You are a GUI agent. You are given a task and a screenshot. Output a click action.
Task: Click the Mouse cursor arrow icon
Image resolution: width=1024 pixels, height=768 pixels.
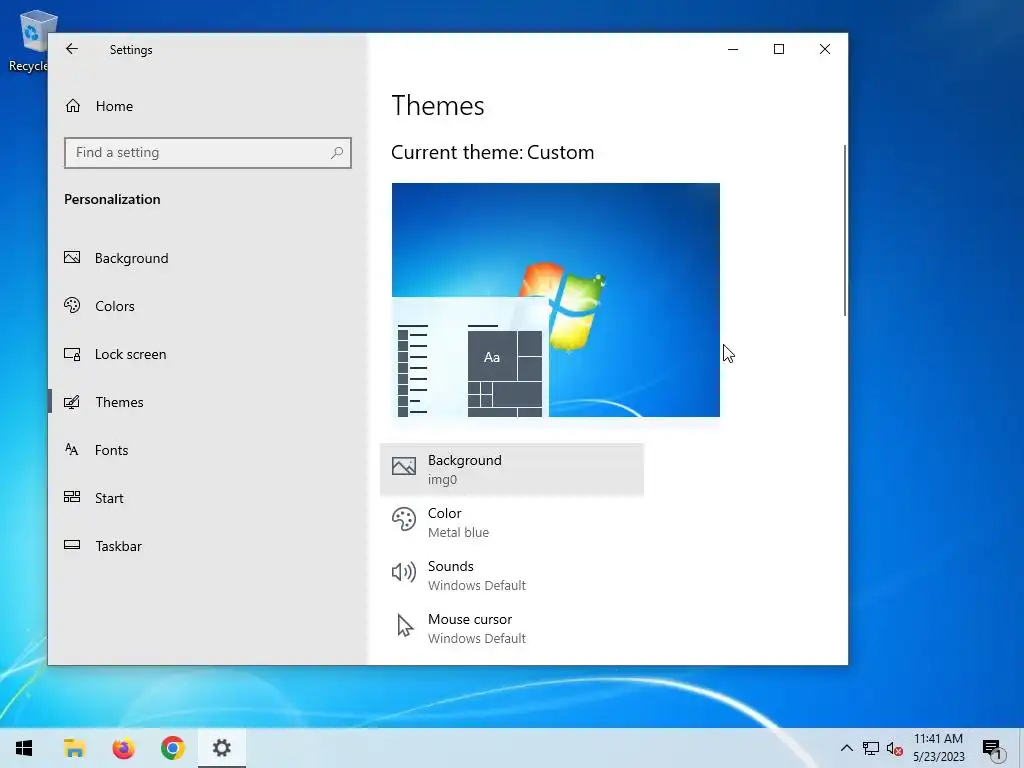pyautogui.click(x=405, y=626)
